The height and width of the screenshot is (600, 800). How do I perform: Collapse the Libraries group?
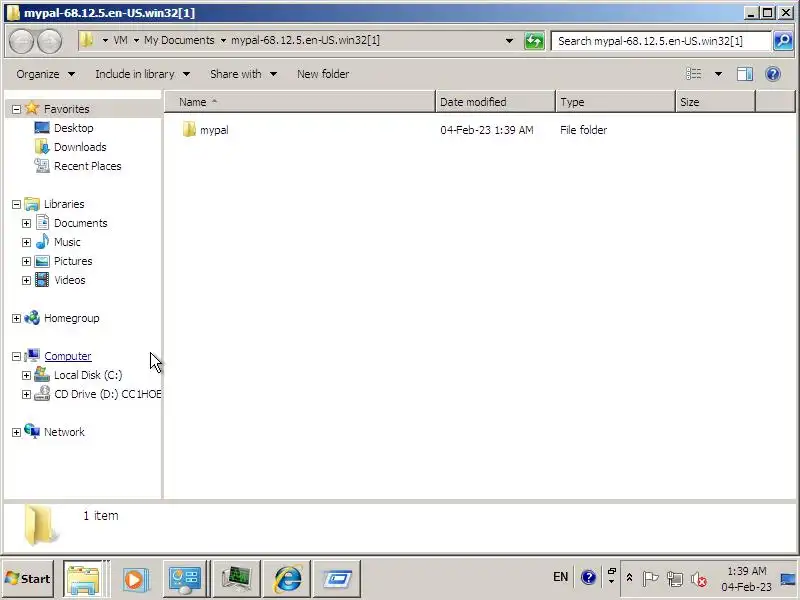tap(16, 204)
